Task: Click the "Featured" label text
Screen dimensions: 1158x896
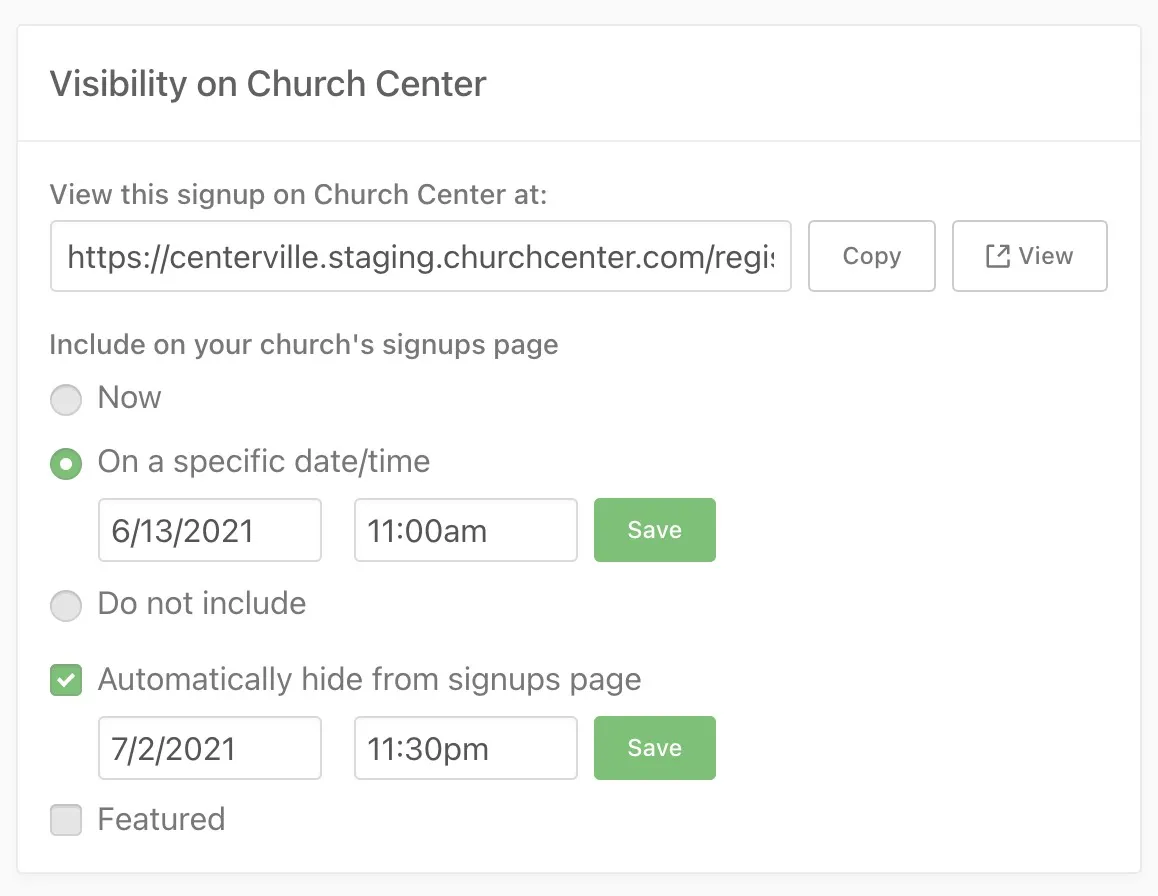Action: pos(161,820)
